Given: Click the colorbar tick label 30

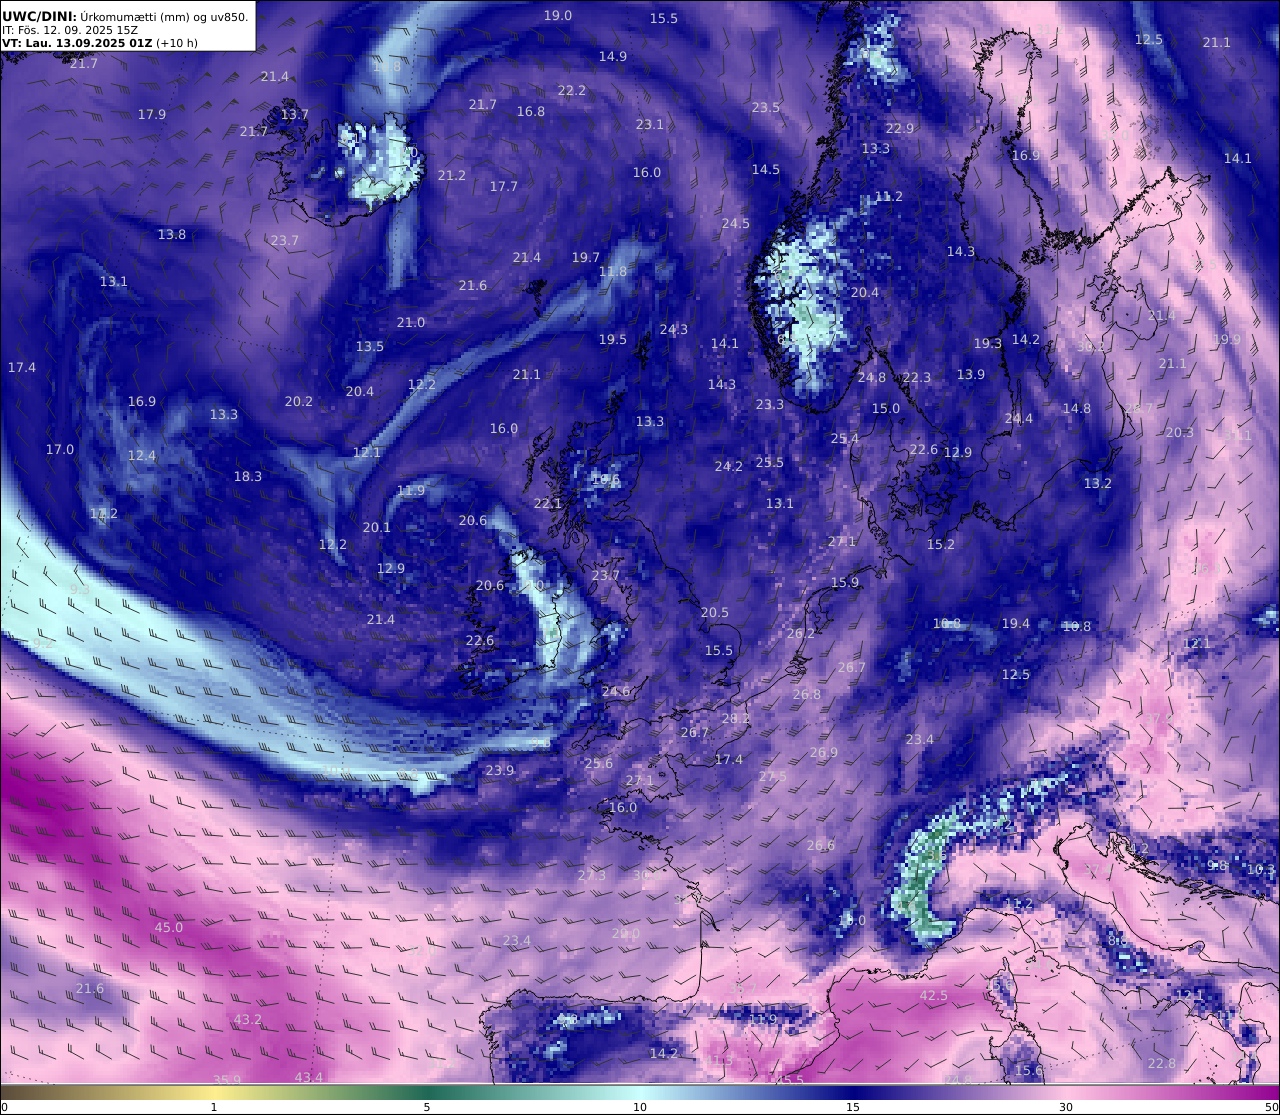Looking at the screenshot, I should tap(1066, 1107).
